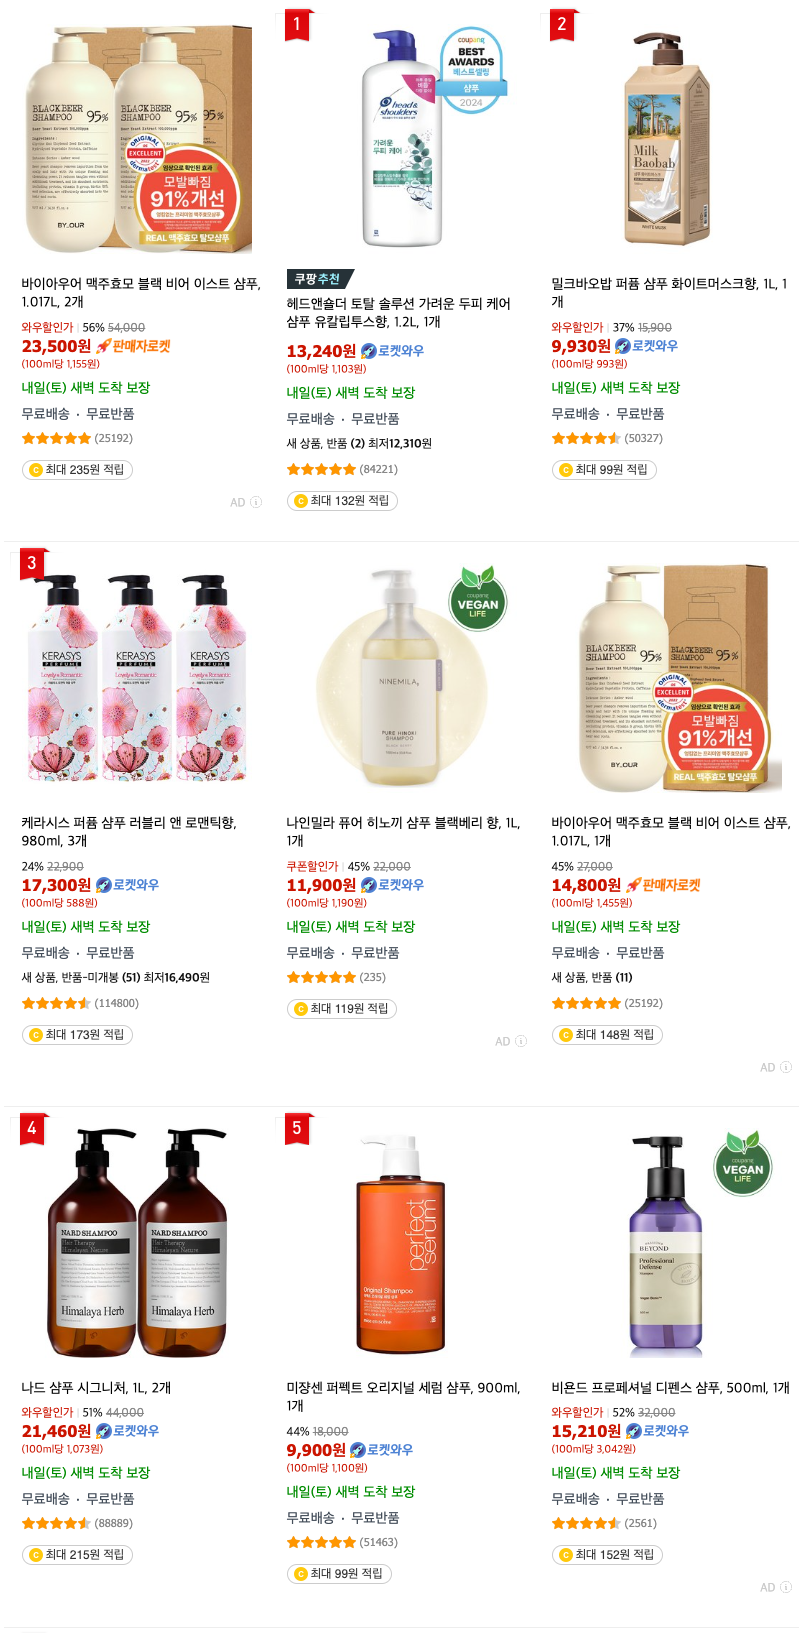Click the 판매자로켓 icon beside 23,500원
The image size is (810, 1633).
tap(133, 346)
